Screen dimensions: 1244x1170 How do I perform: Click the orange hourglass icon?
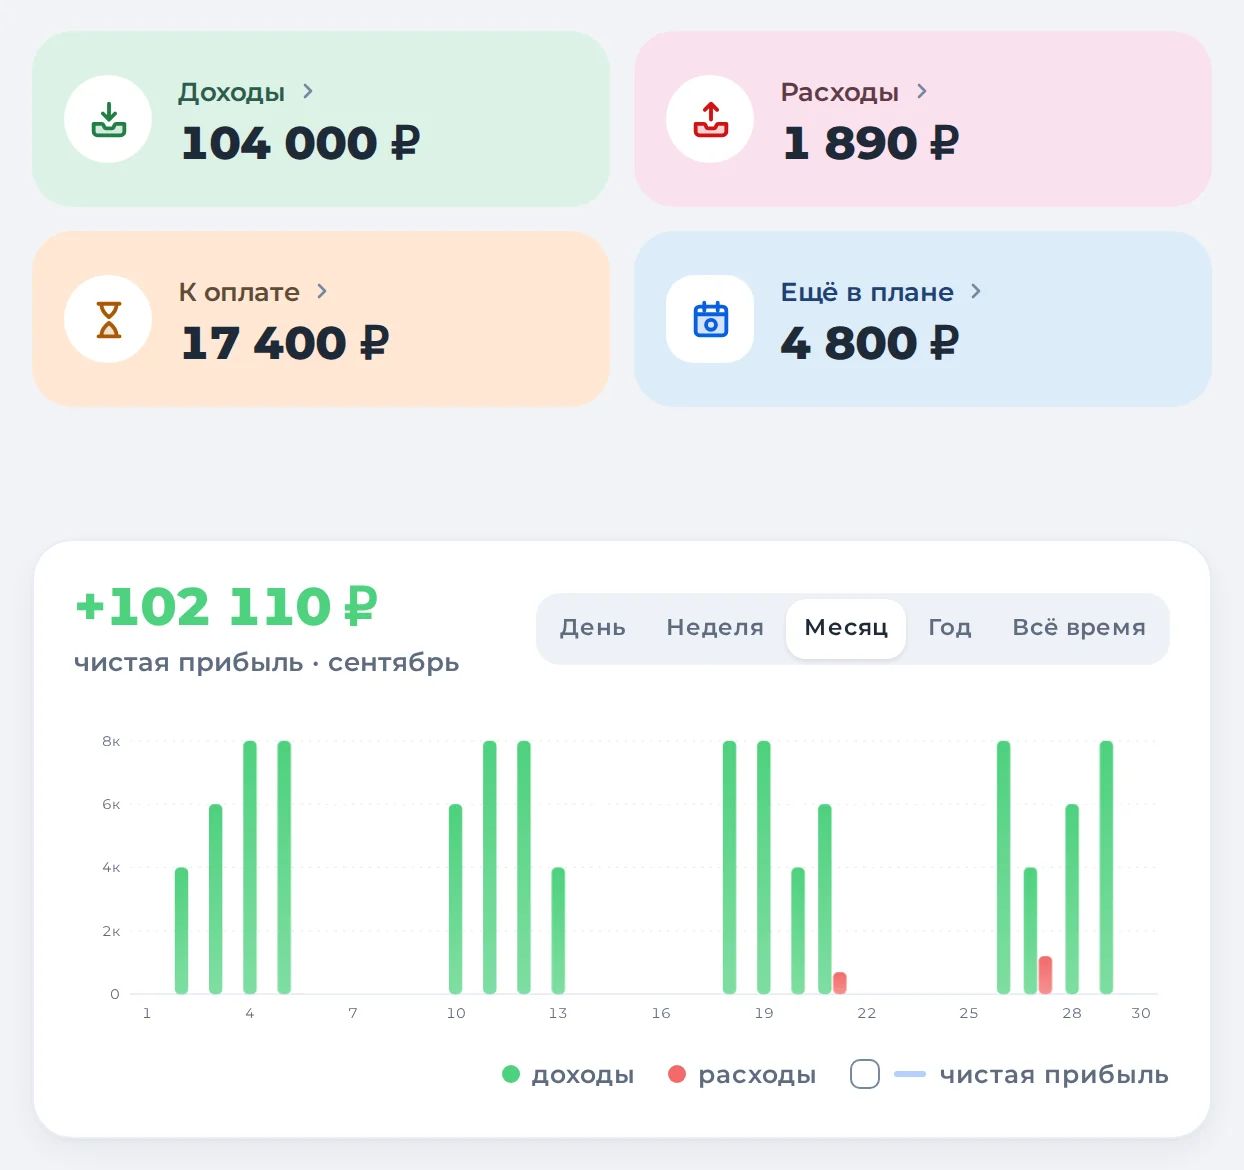108,319
